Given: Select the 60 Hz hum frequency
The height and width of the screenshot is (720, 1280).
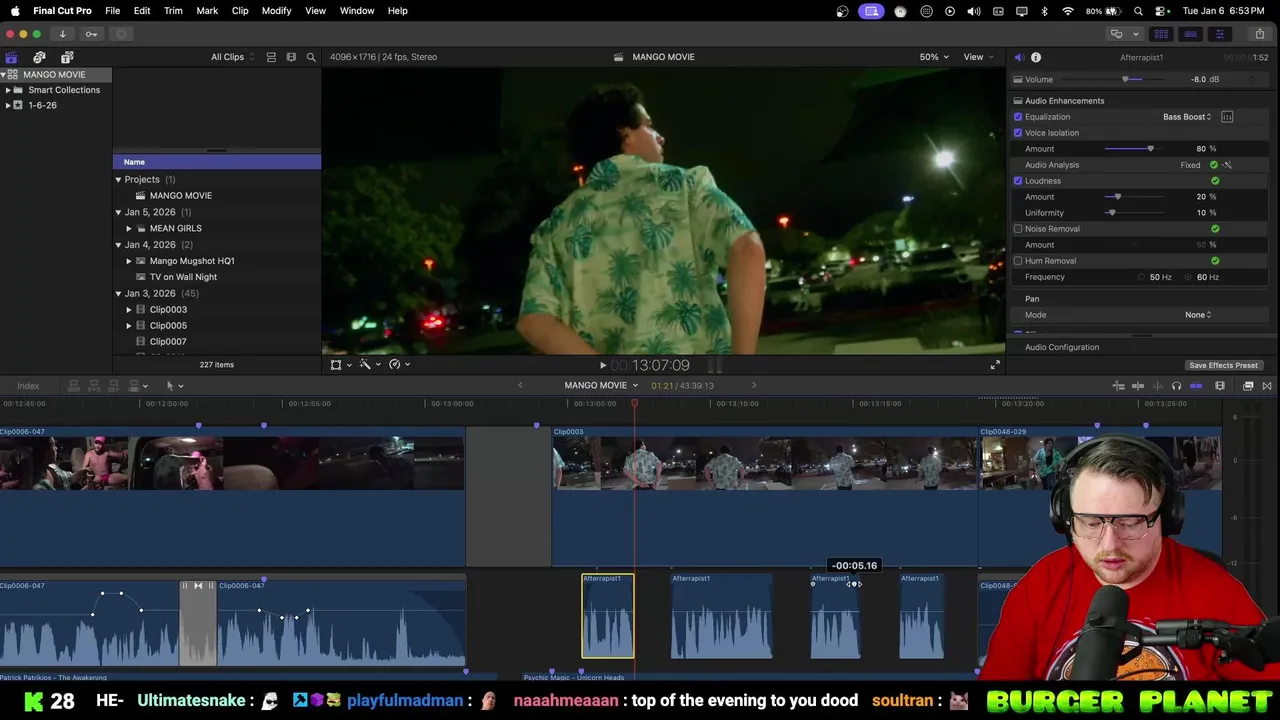Looking at the screenshot, I should (x=1188, y=277).
